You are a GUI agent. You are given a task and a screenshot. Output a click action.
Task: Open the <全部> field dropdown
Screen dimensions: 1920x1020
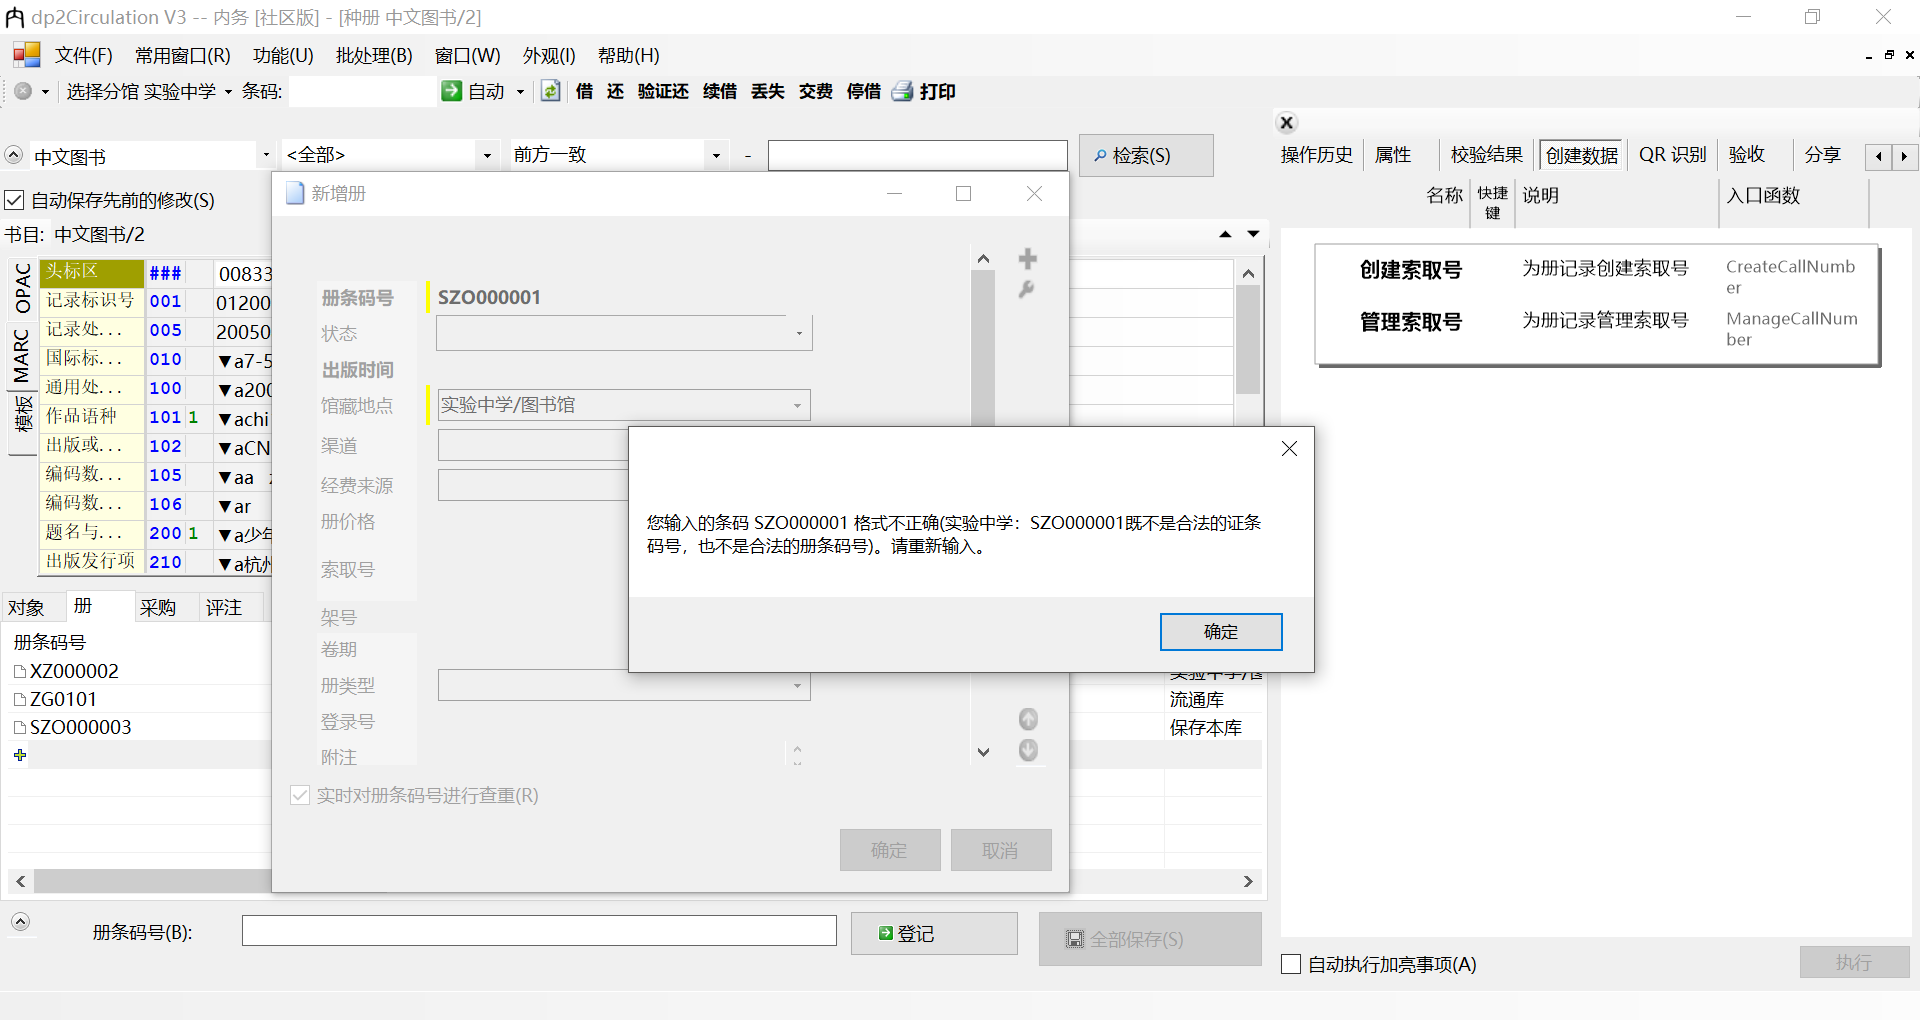pyautogui.click(x=487, y=155)
